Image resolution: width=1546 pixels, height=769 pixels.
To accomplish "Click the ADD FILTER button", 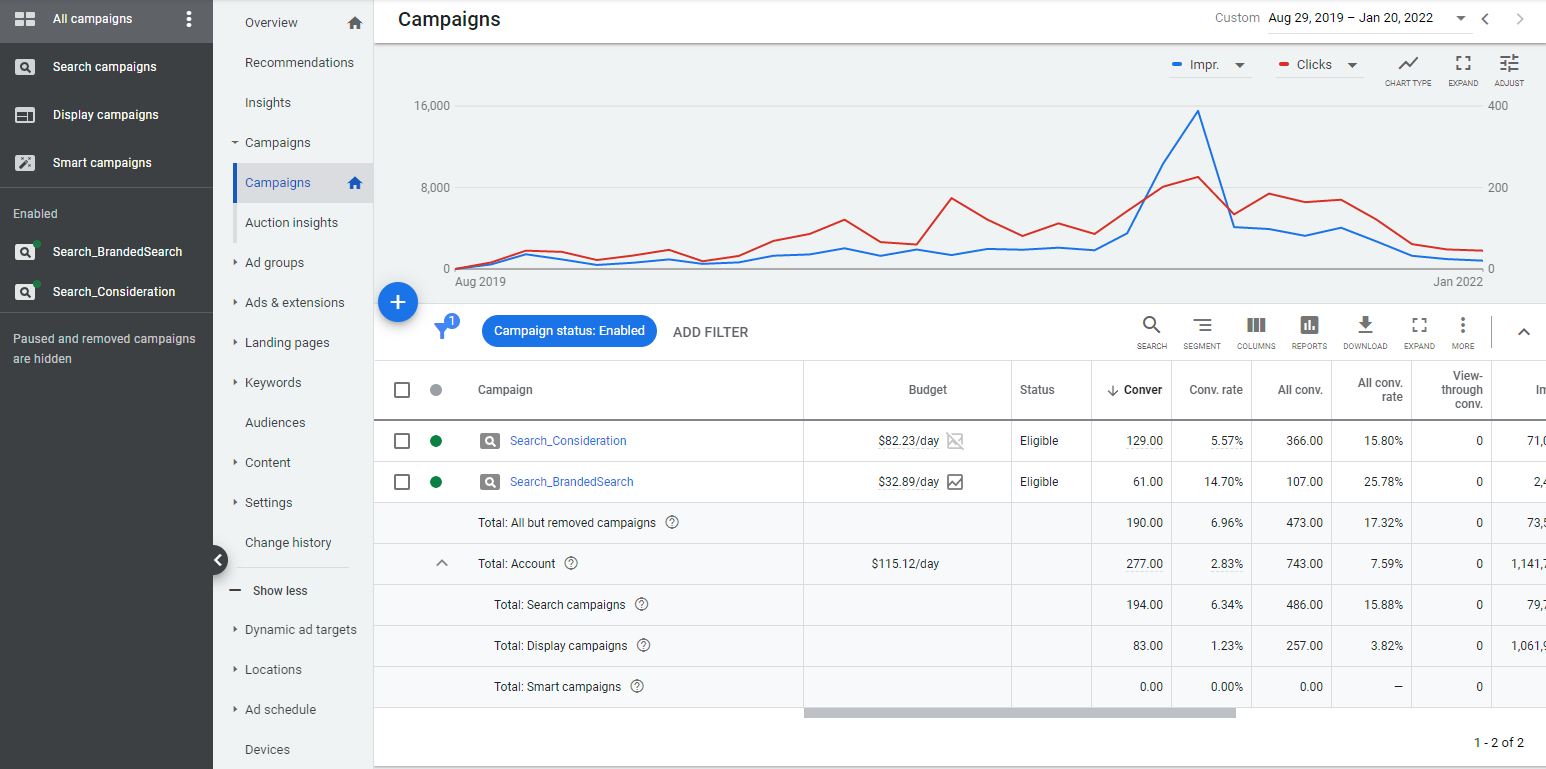I will [x=710, y=331].
